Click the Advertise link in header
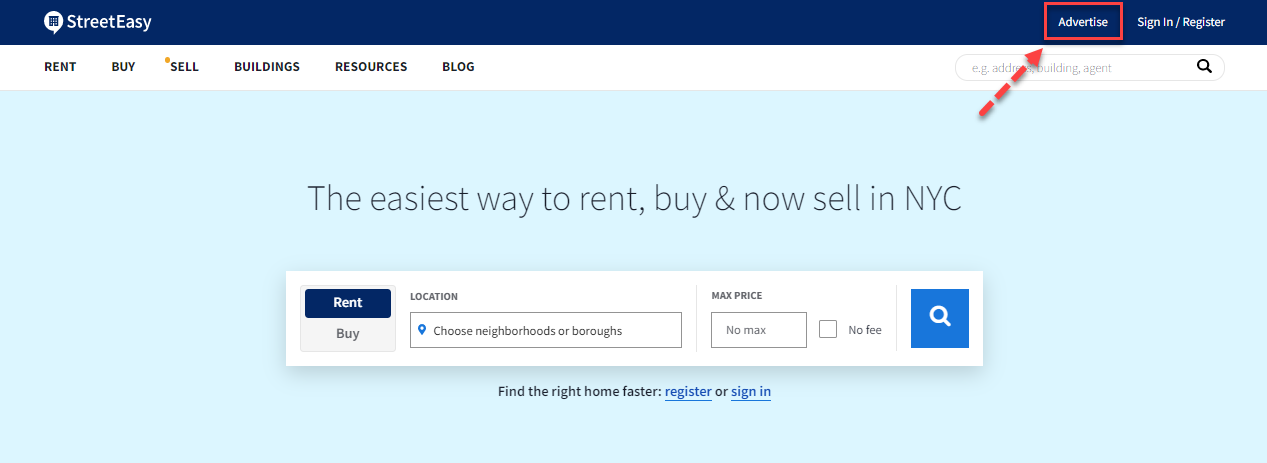 pos(1083,22)
